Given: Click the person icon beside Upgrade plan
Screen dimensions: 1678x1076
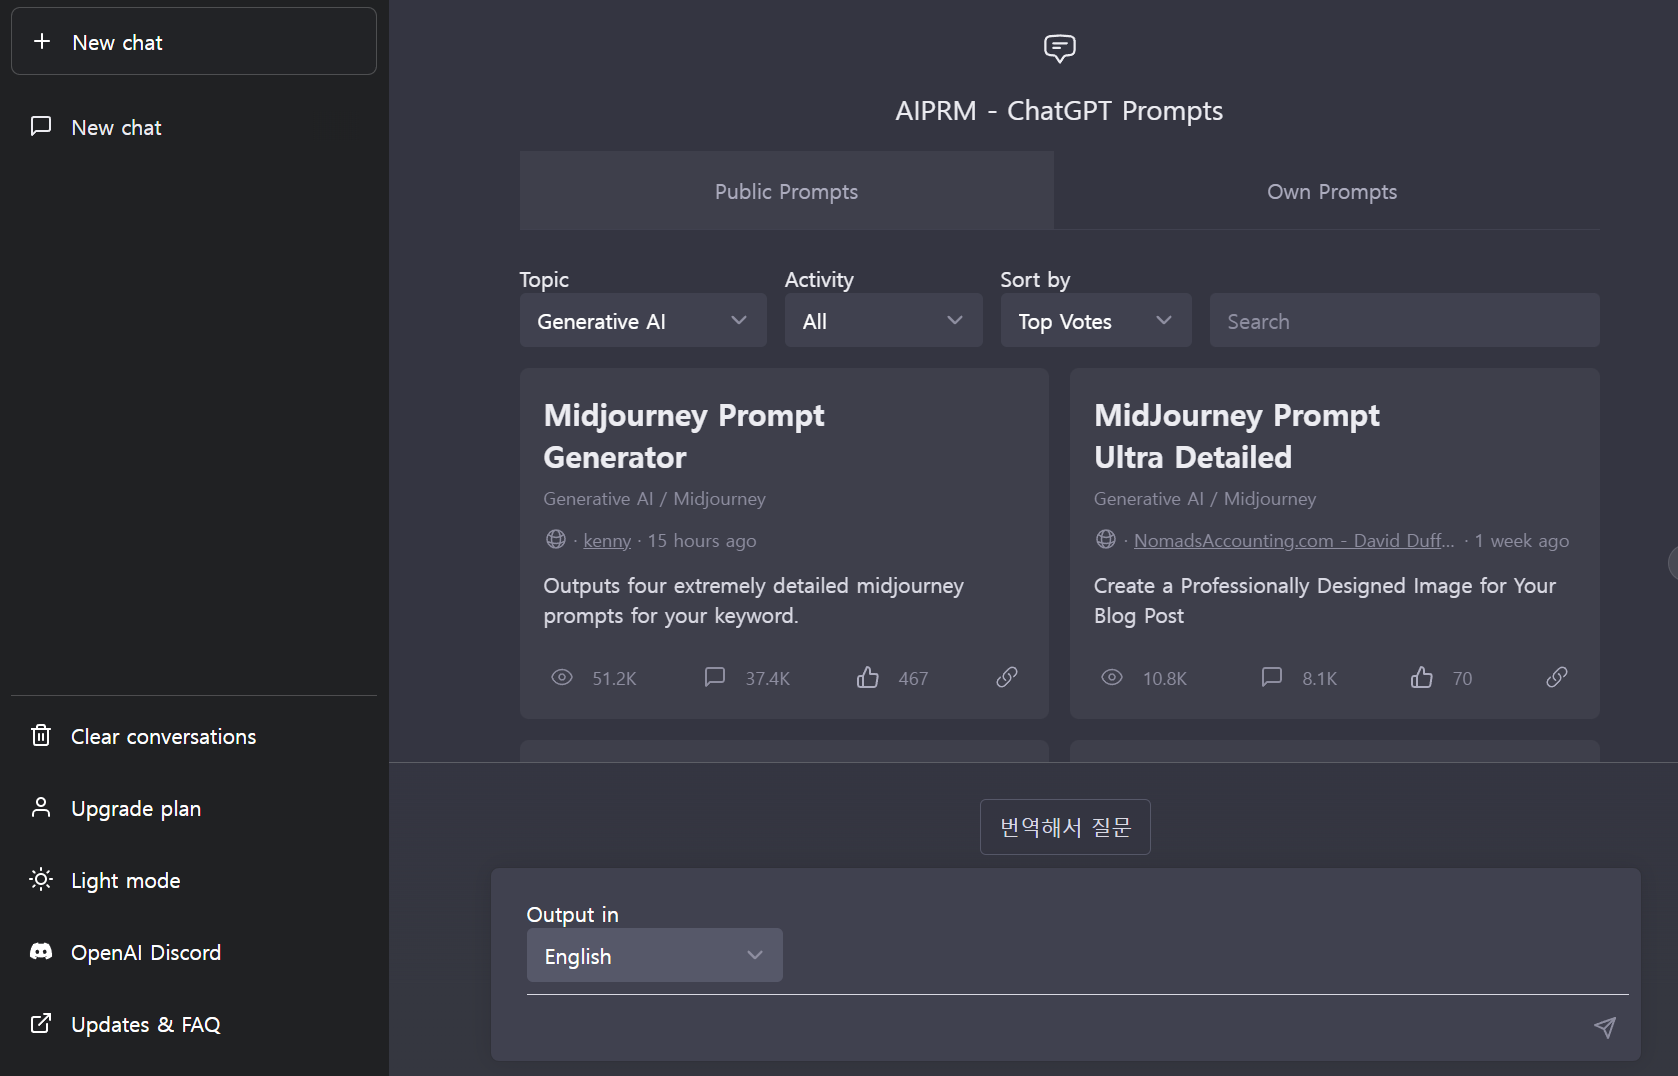Looking at the screenshot, I should tap(41, 808).
